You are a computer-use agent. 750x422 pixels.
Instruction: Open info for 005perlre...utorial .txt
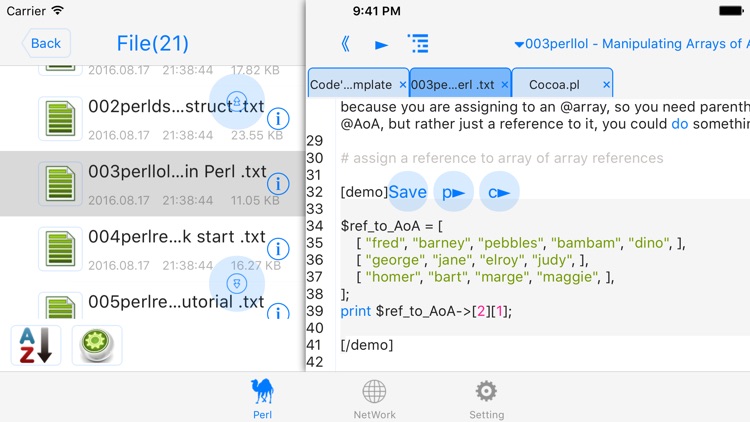click(278, 311)
